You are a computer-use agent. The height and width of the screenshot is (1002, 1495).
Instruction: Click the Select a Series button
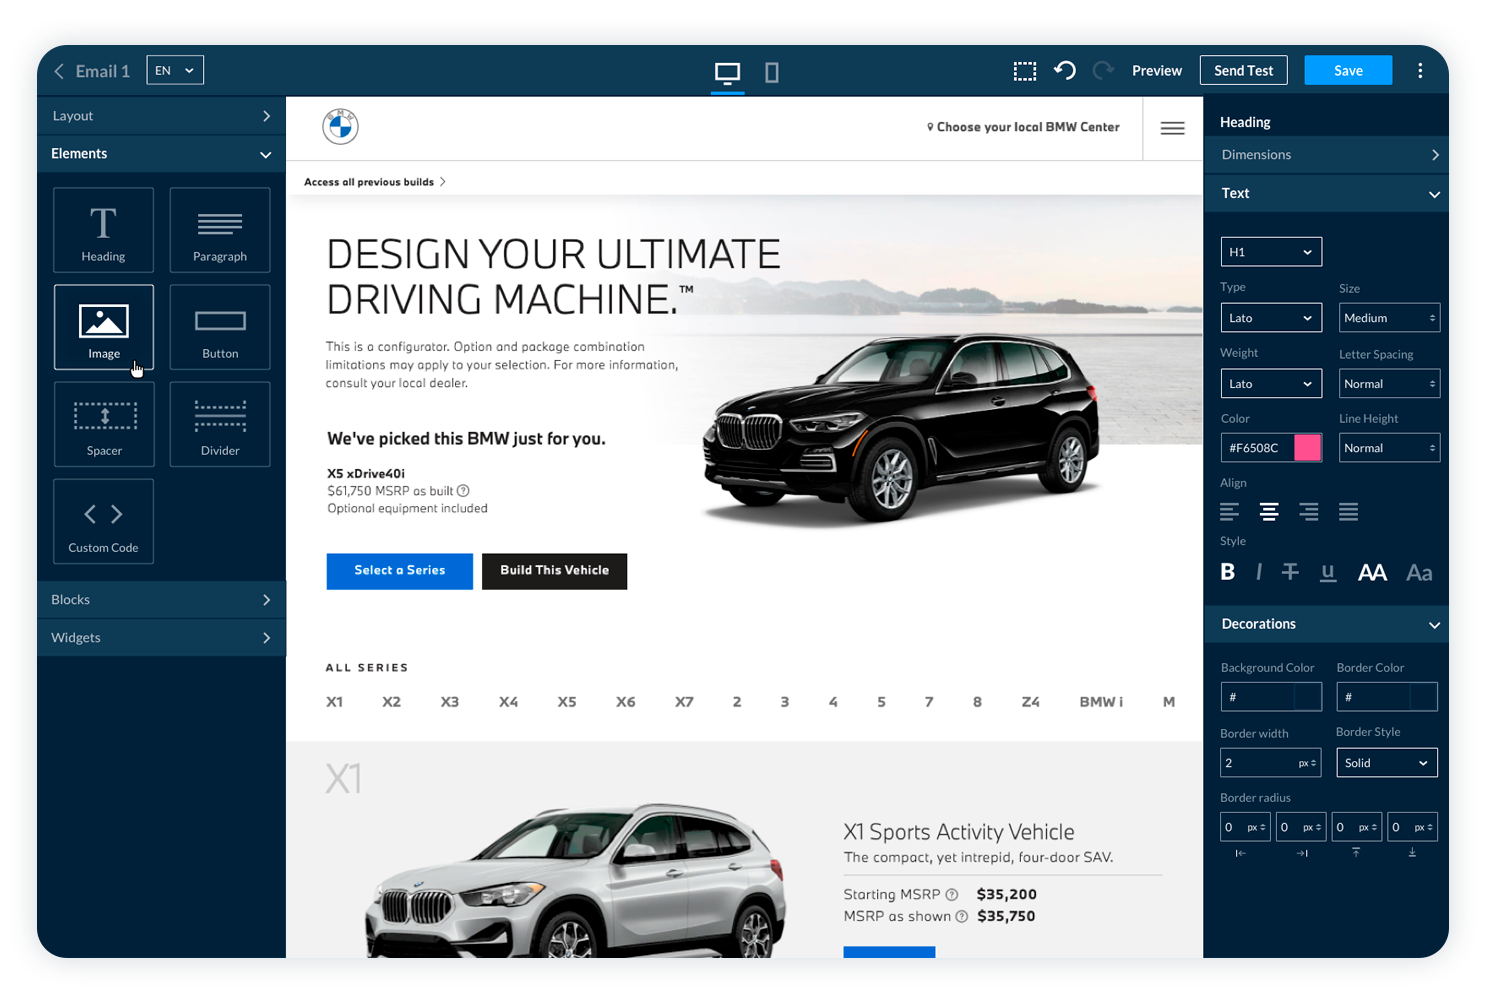coord(399,571)
